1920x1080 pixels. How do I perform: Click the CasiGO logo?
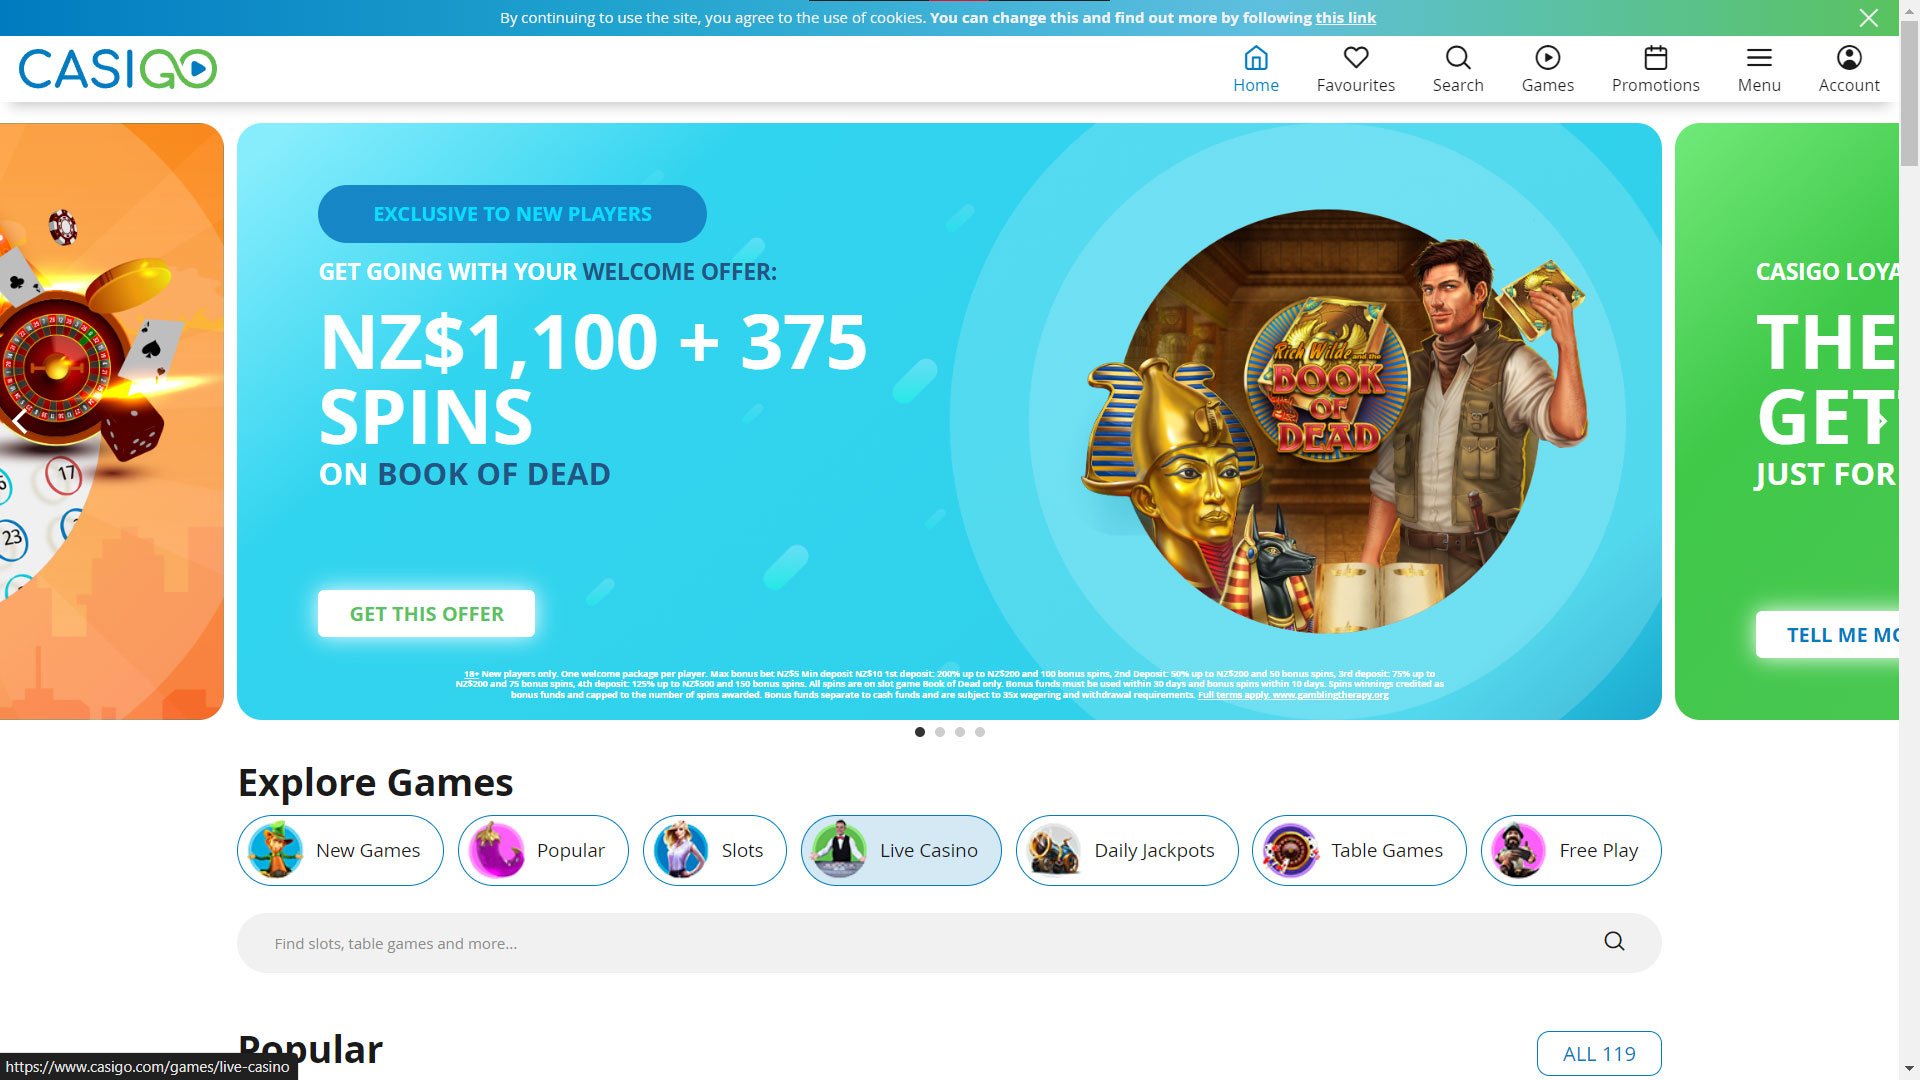click(x=118, y=69)
